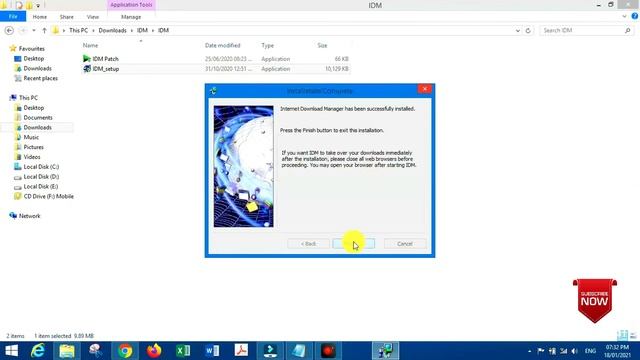Viewport: 640px width, 360px height.
Task: Open Desktop under This PC
Action: [33, 108]
